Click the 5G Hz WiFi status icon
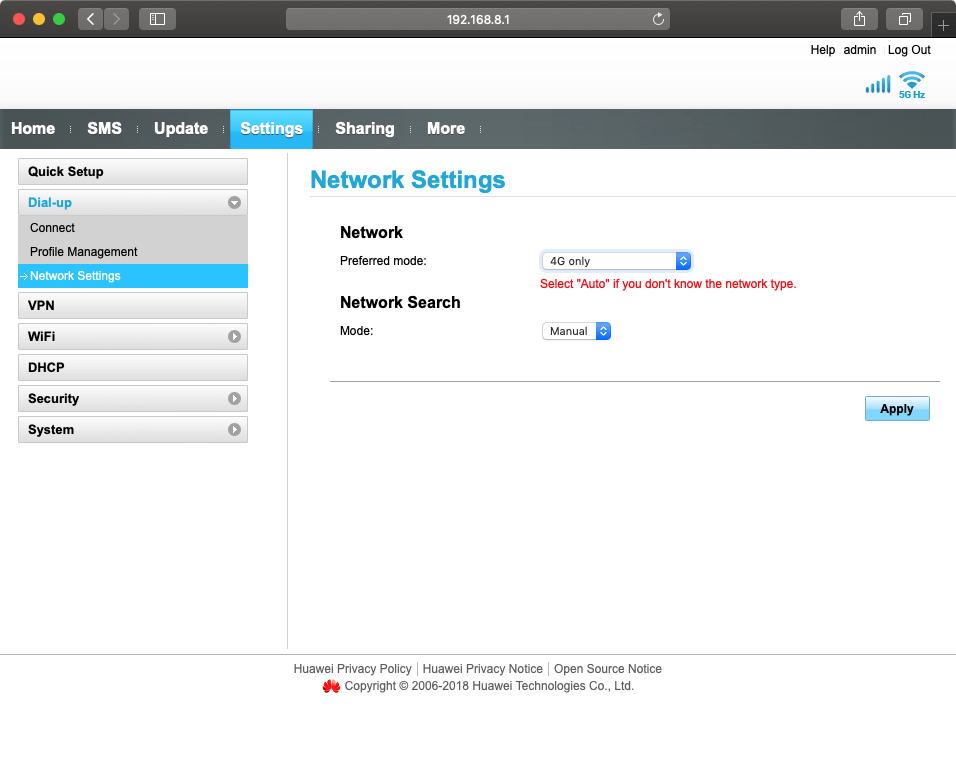Screen dimensions: 956x777 click(x=911, y=84)
